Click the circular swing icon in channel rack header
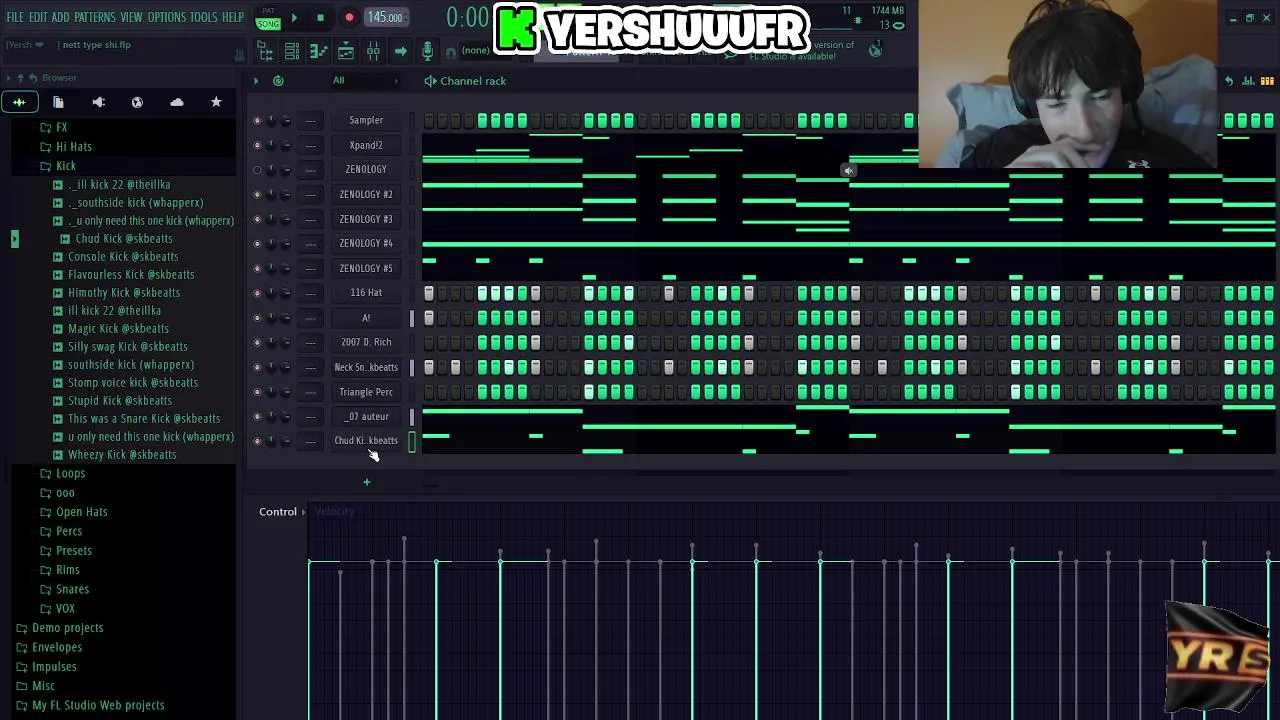 [278, 81]
